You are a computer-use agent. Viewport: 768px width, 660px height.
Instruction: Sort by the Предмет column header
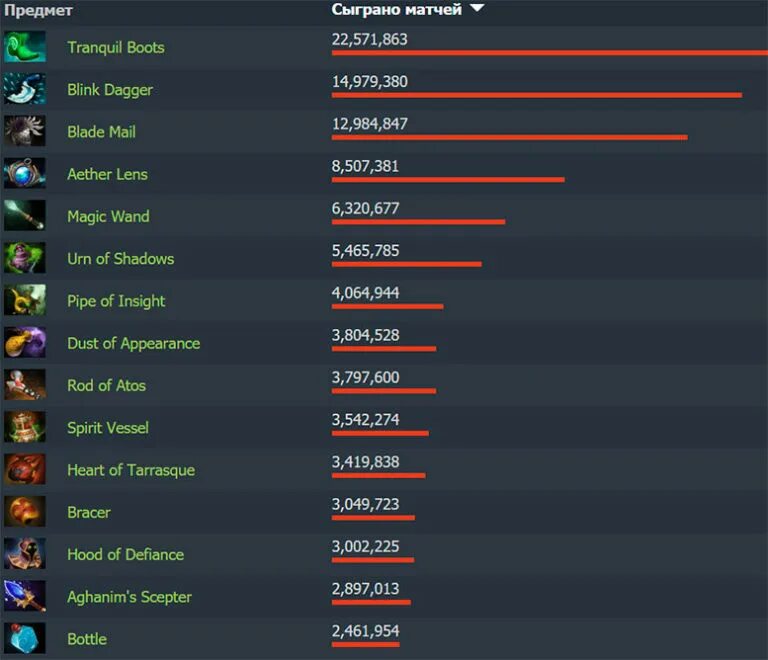[x=38, y=10]
